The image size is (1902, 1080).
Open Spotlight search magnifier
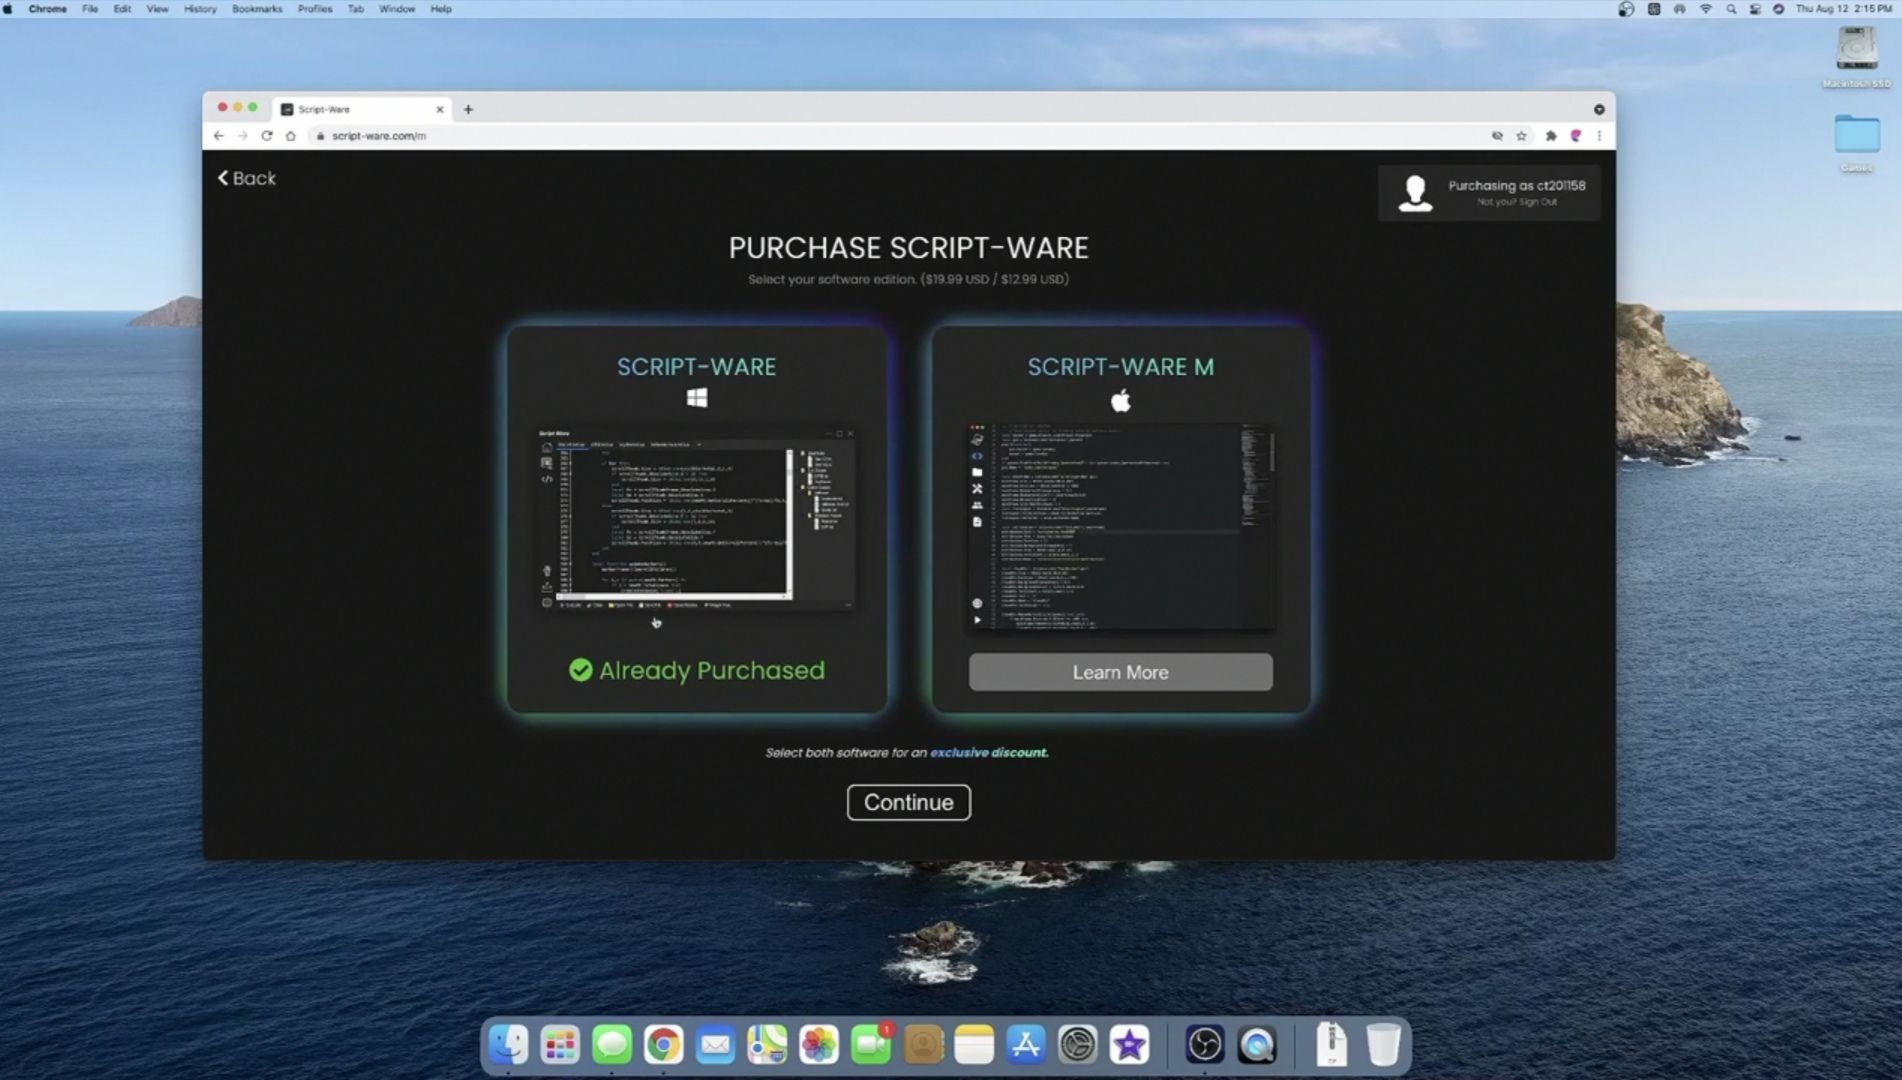click(1731, 9)
